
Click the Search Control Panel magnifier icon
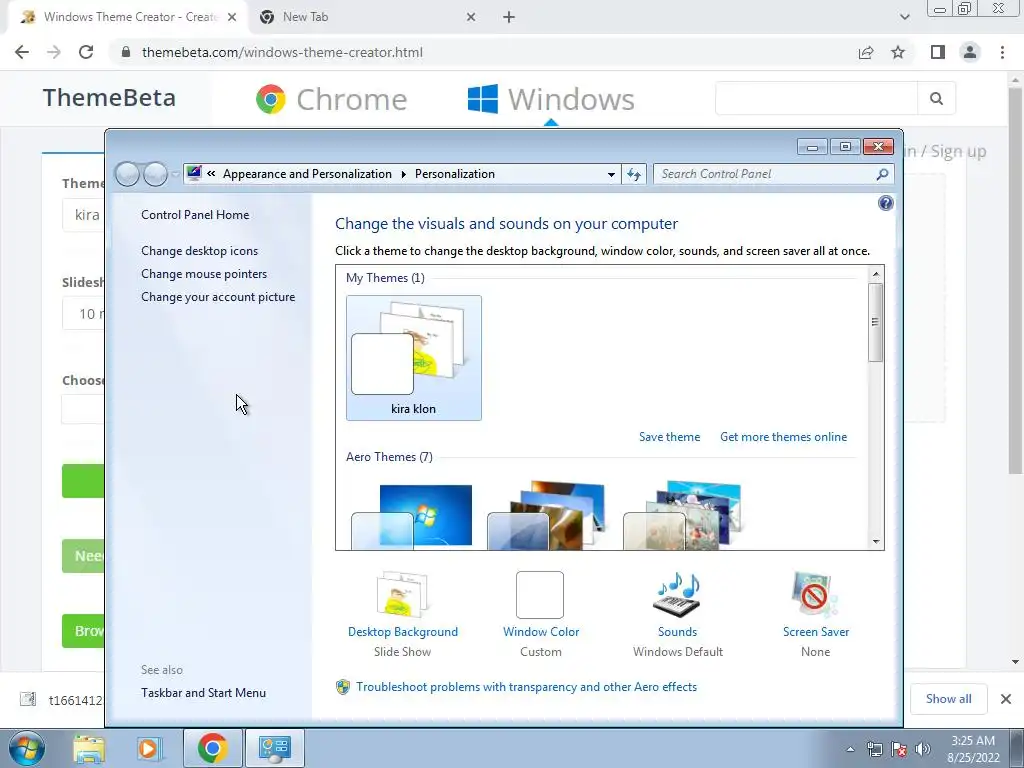tap(882, 174)
